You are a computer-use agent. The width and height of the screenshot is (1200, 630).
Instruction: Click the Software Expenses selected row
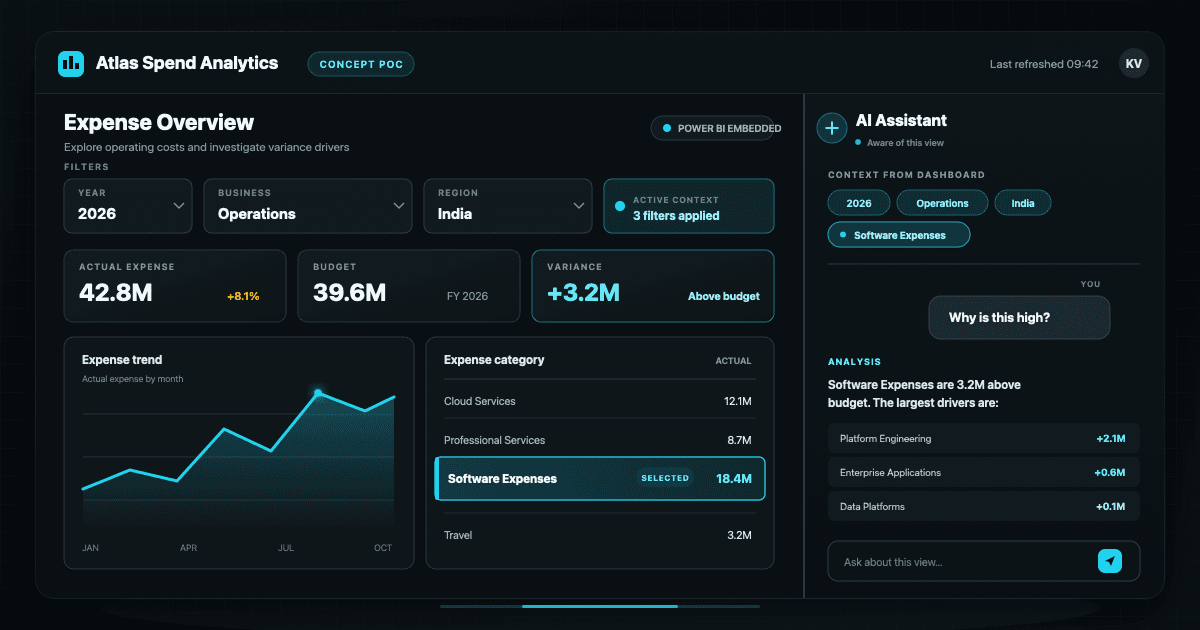pos(600,479)
